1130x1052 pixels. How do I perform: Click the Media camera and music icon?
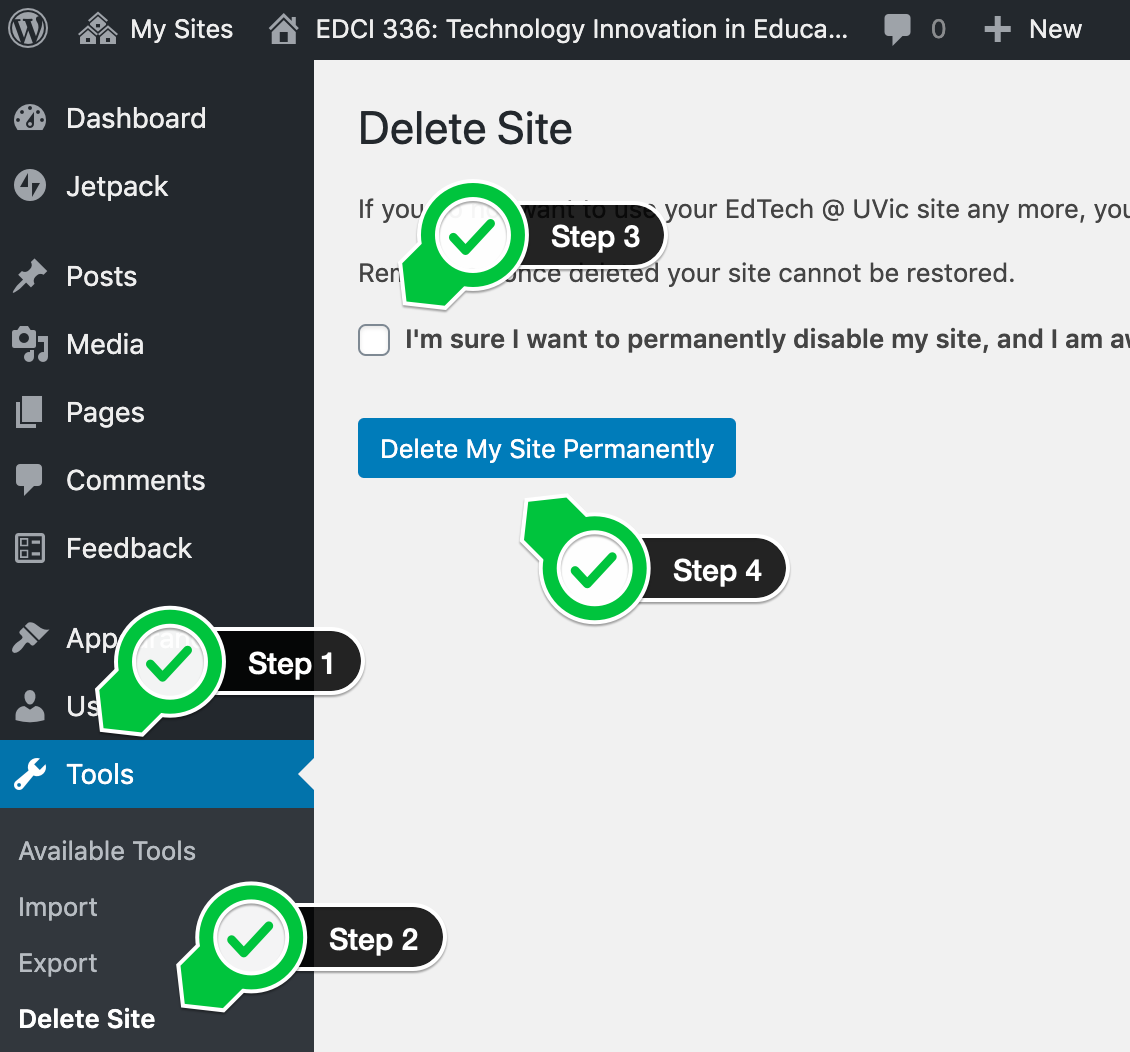pyautogui.click(x=30, y=344)
